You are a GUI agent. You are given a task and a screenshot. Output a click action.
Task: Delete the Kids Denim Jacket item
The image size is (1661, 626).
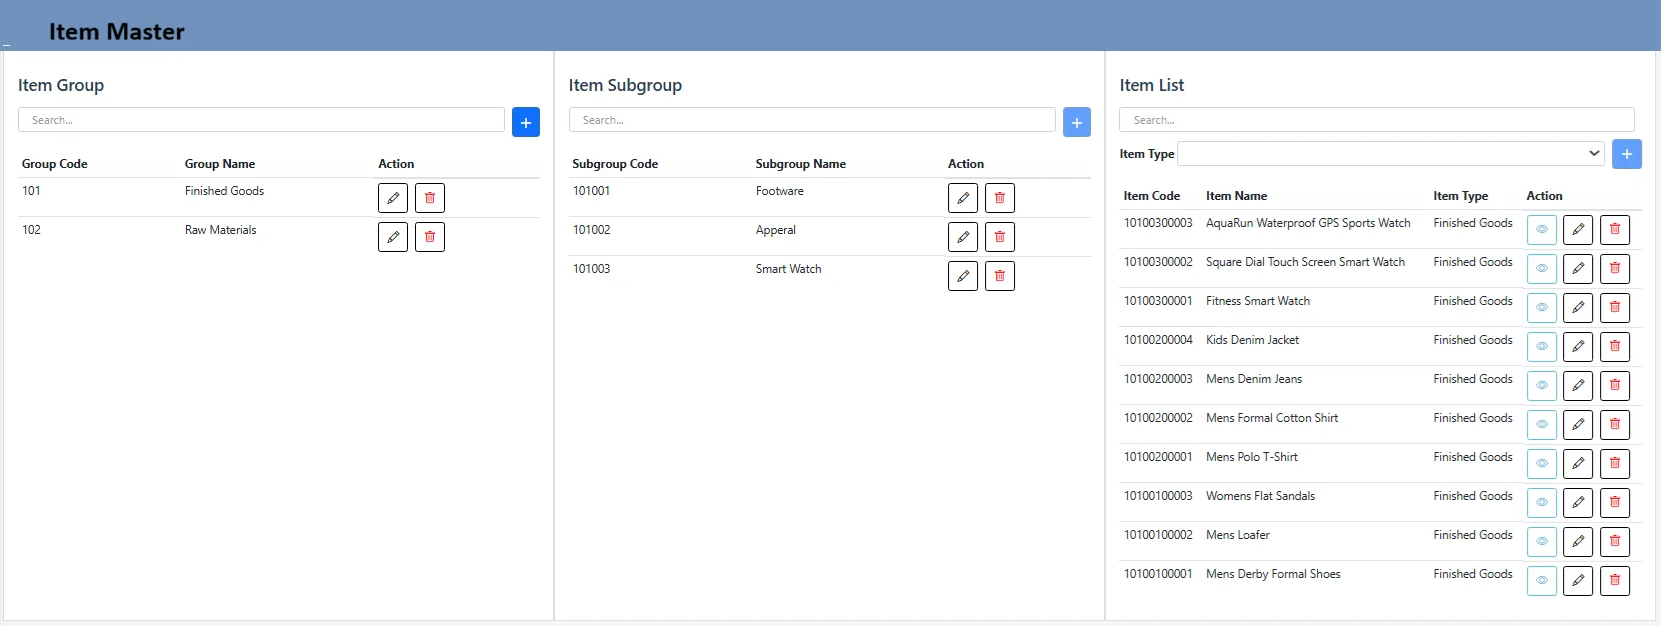pyautogui.click(x=1614, y=347)
